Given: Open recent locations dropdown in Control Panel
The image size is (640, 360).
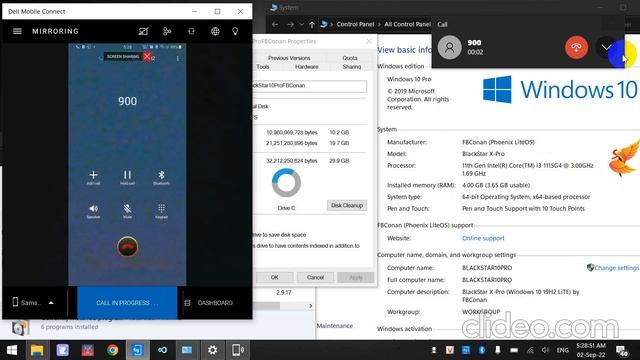Looking at the screenshot, I should (x=302, y=24).
